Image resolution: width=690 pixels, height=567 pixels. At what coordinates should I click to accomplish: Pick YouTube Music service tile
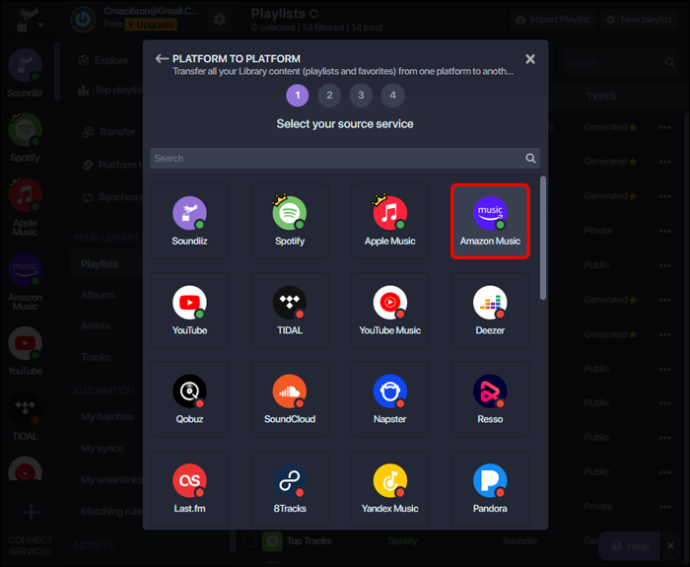pos(390,310)
